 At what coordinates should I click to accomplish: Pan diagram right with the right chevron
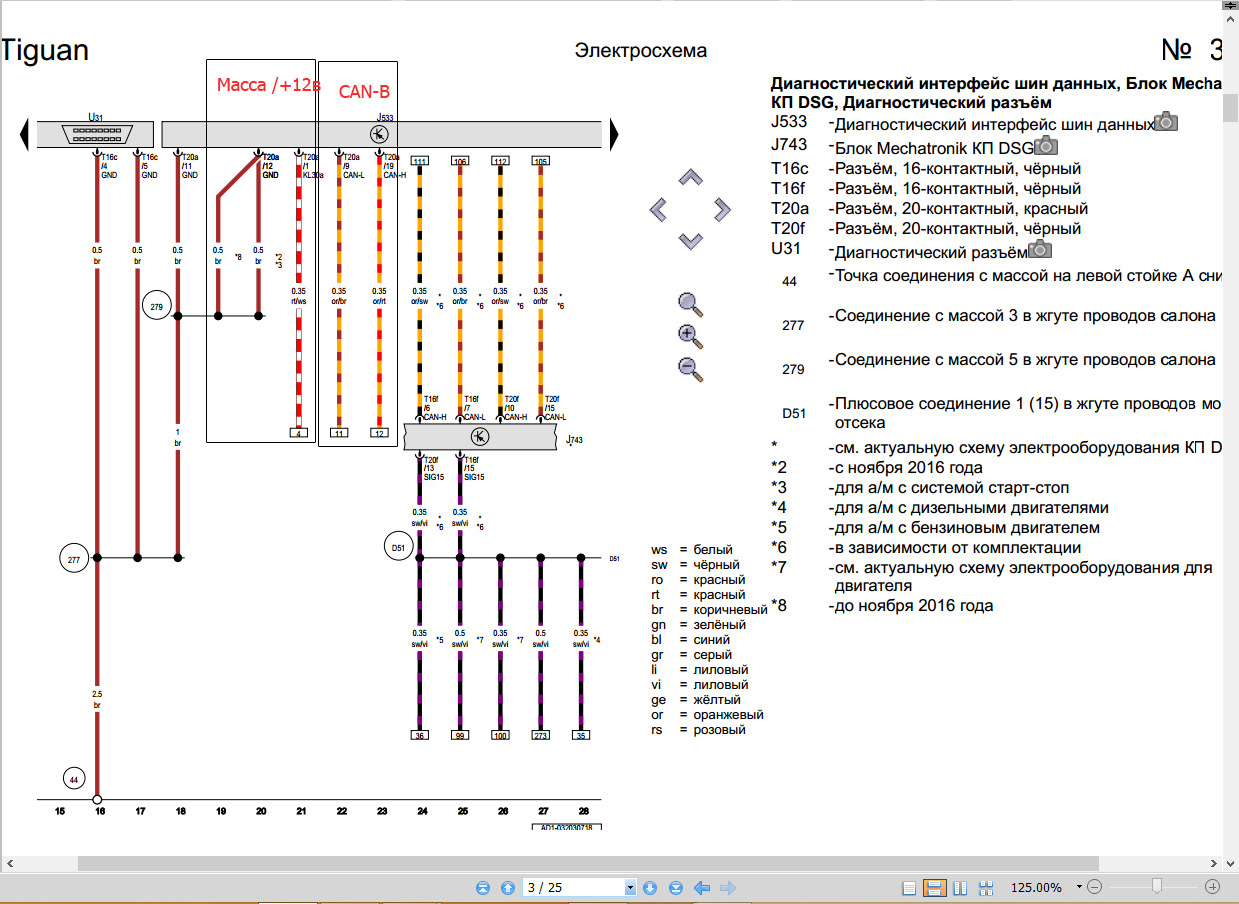point(722,209)
